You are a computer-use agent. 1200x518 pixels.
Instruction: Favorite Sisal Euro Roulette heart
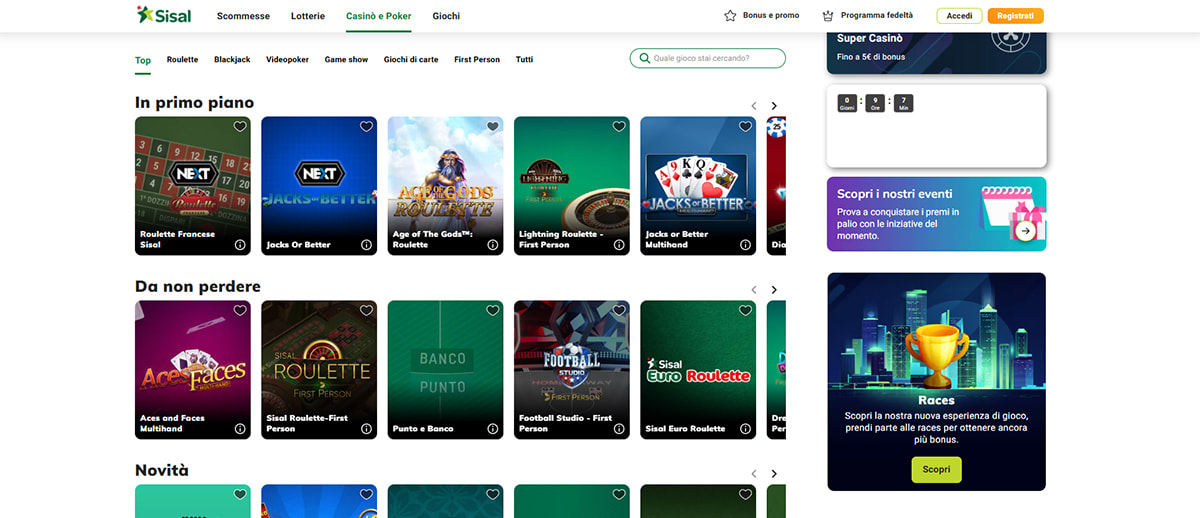pos(745,311)
